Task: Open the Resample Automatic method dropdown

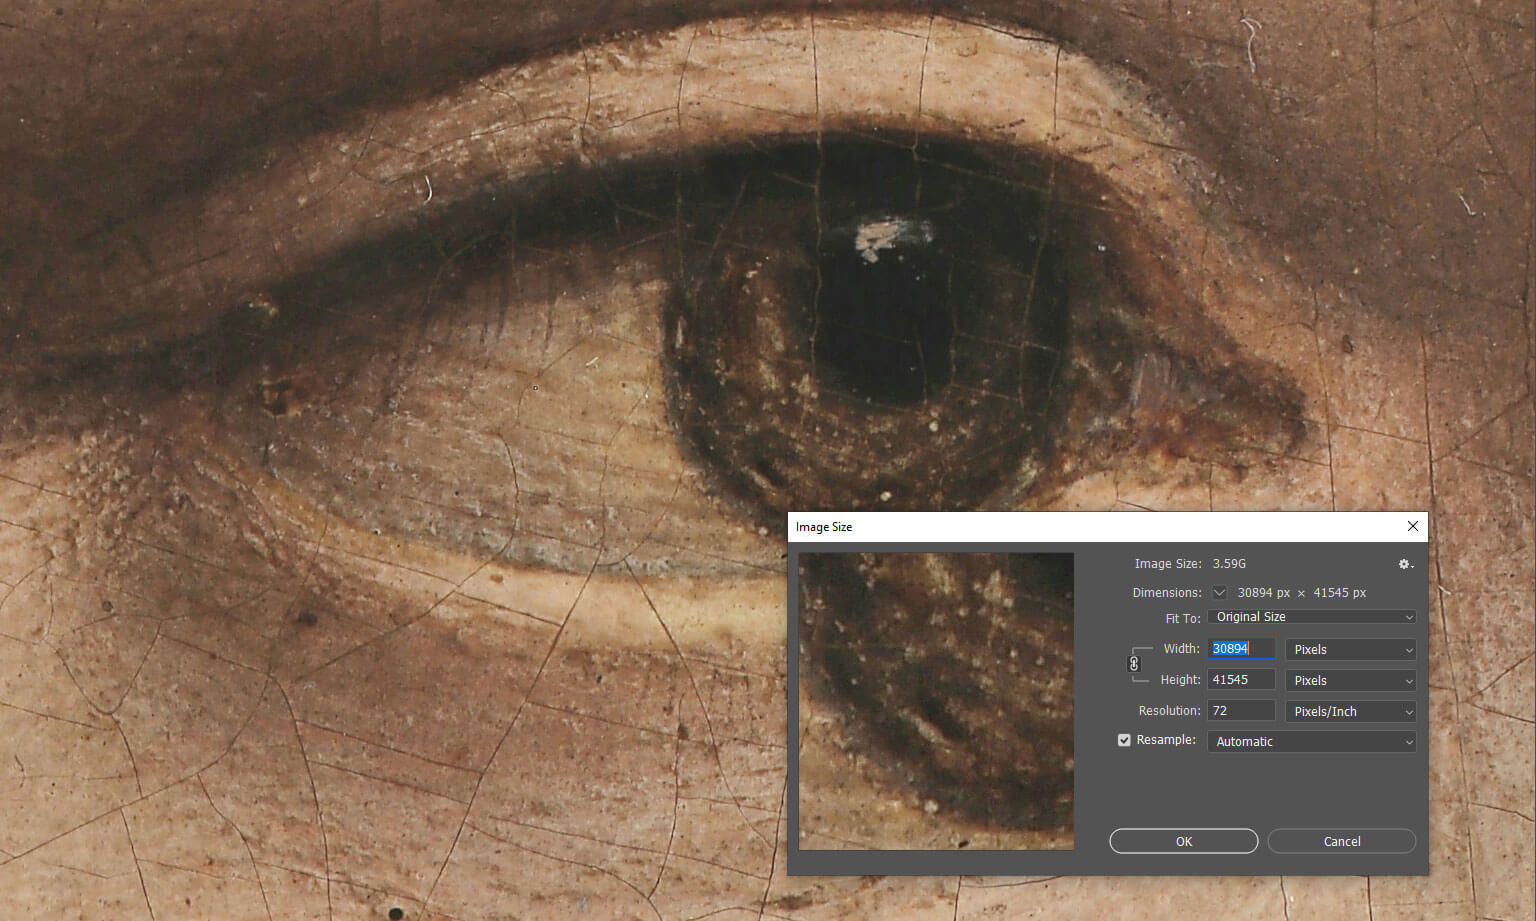Action: 1311,742
